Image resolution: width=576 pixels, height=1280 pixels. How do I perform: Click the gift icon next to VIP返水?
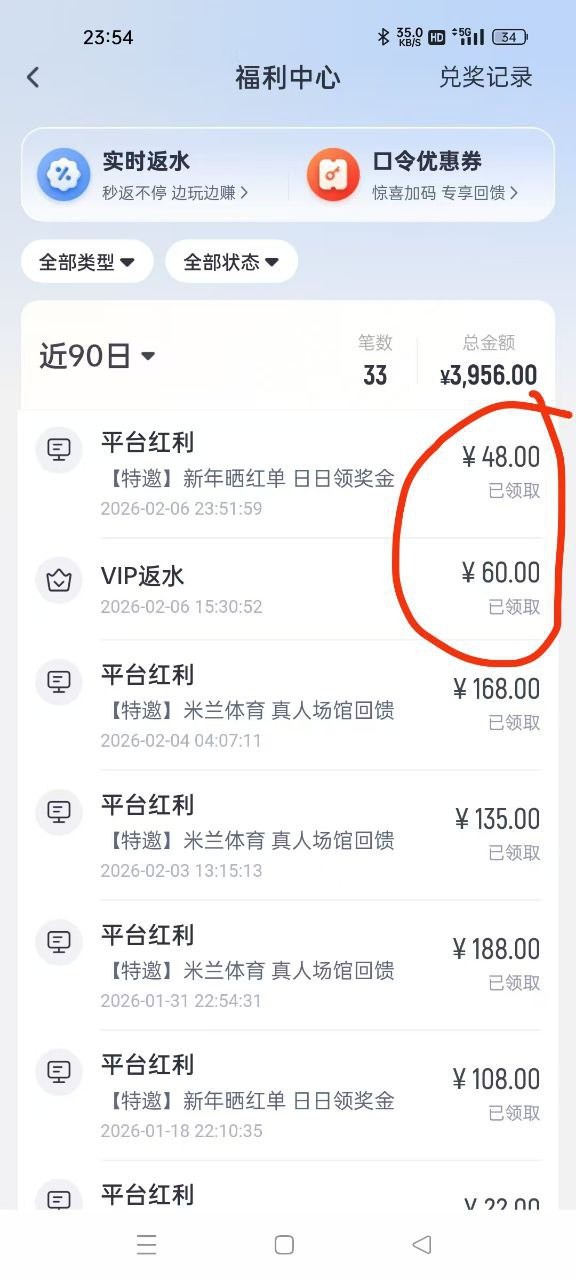(x=58, y=580)
